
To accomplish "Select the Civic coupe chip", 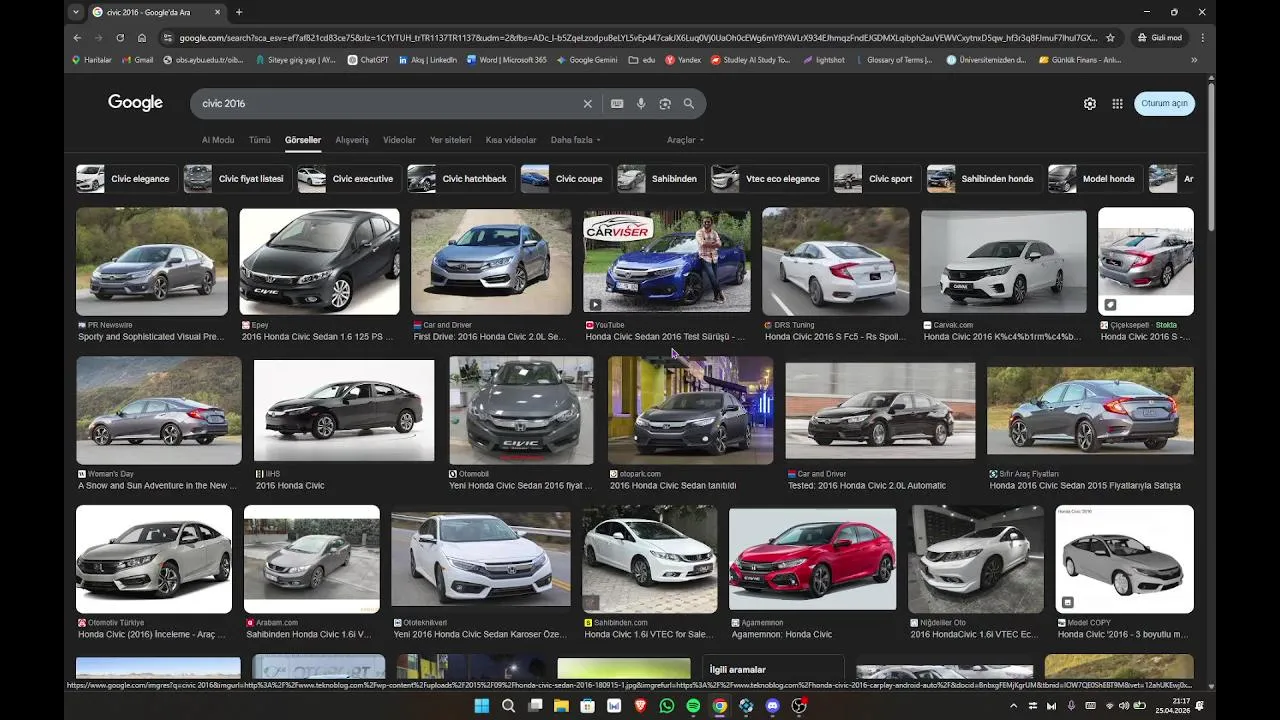I will point(566,179).
